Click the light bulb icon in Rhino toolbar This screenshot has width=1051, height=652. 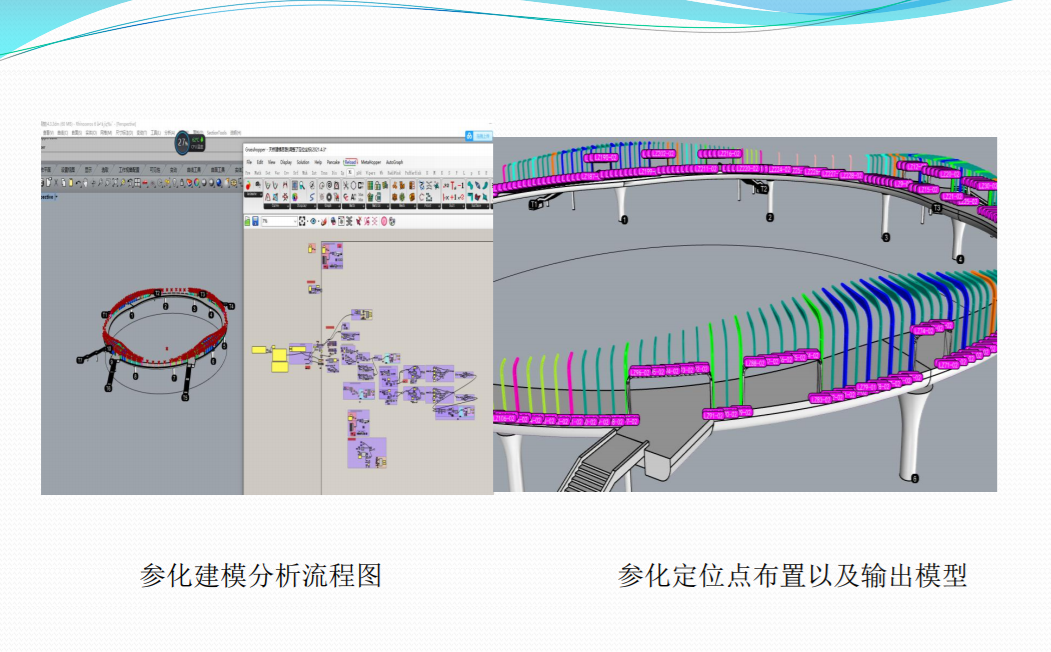[175, 182]
